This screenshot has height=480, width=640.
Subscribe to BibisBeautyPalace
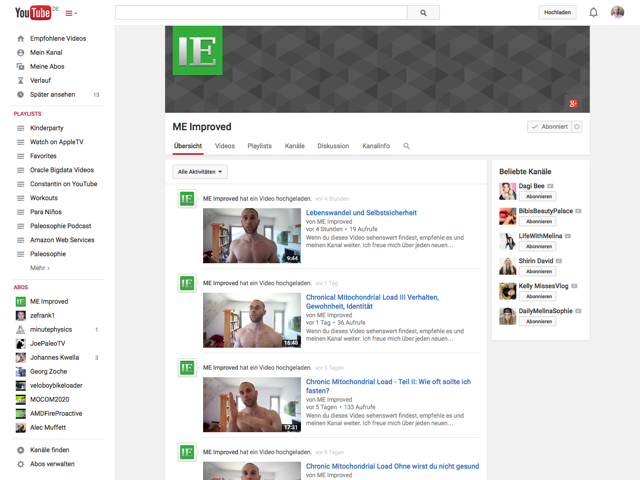(539, 222)
